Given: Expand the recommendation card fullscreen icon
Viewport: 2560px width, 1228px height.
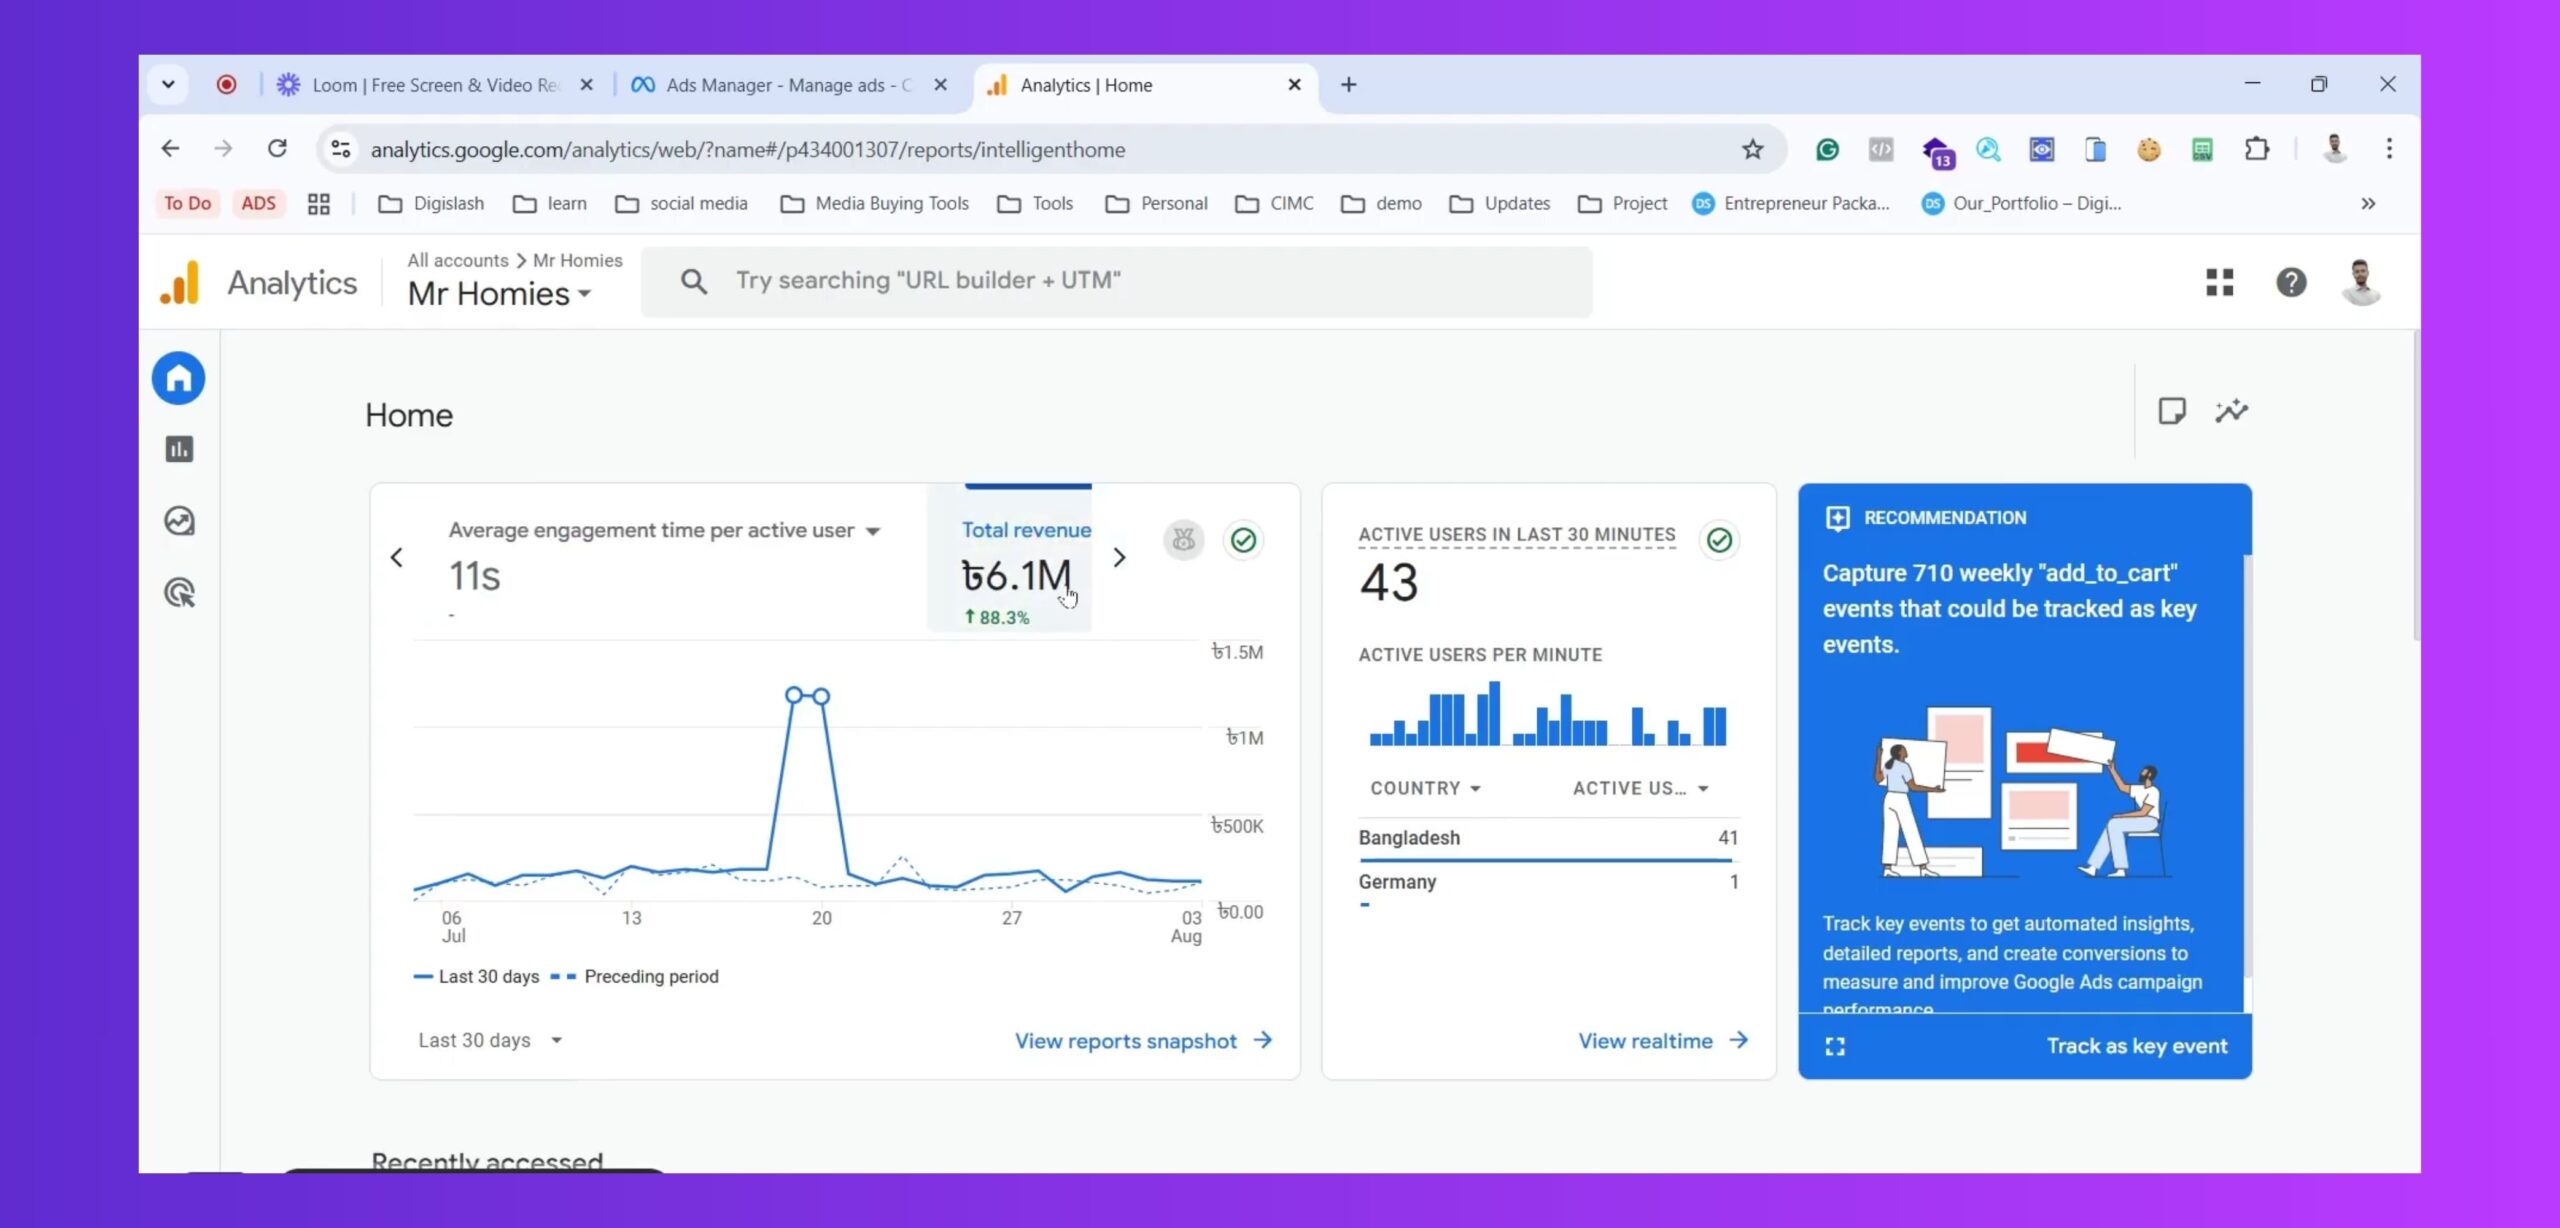Looking at the screenshot, I should pyautogui.click(x=1835, y=1046).
